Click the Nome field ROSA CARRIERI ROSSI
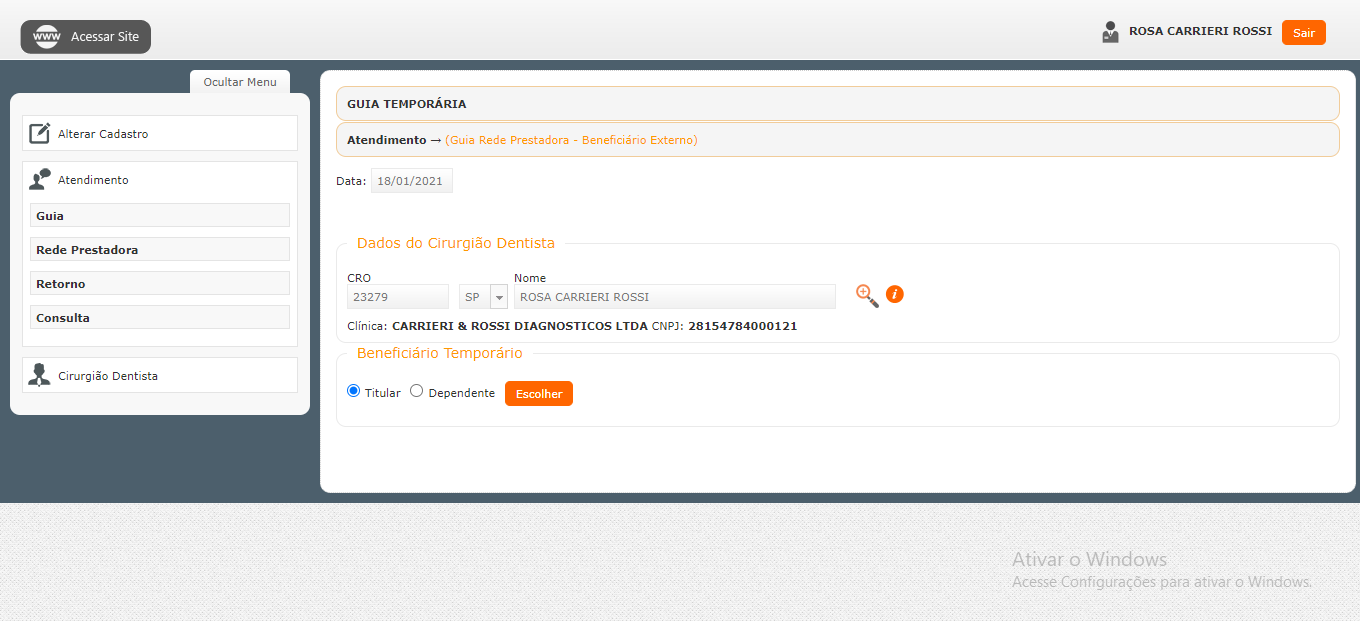This screenshot has height=621, width=1360. (x=675, y=297)
